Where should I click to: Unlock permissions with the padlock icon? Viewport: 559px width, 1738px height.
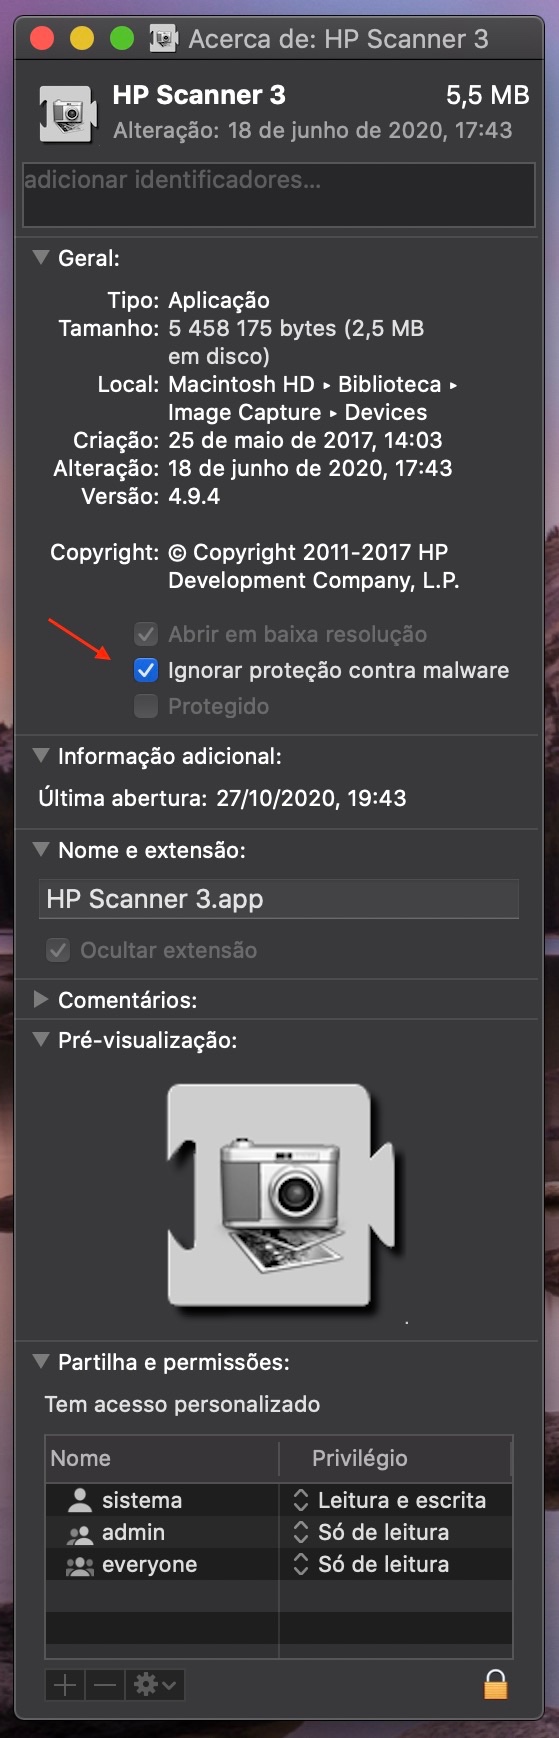tap(495, 1685)
